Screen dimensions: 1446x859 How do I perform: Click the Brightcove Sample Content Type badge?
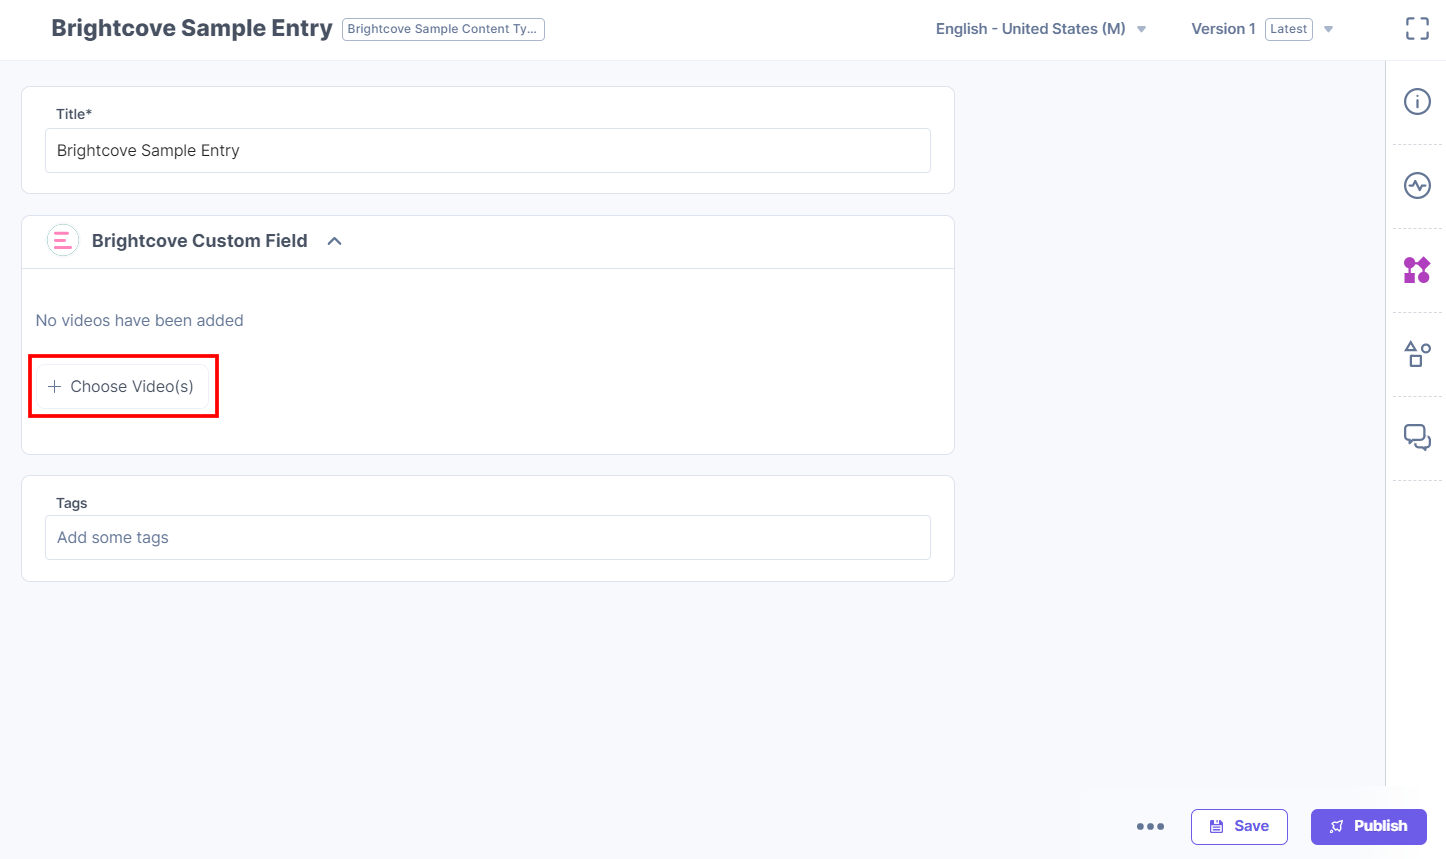point(443,29)
